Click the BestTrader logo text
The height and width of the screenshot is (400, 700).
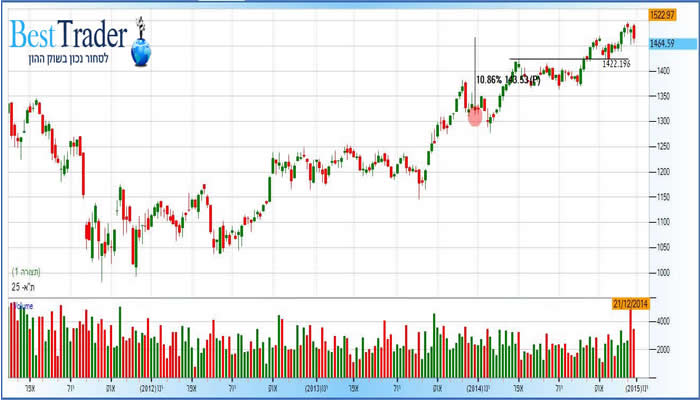(68, 38)
